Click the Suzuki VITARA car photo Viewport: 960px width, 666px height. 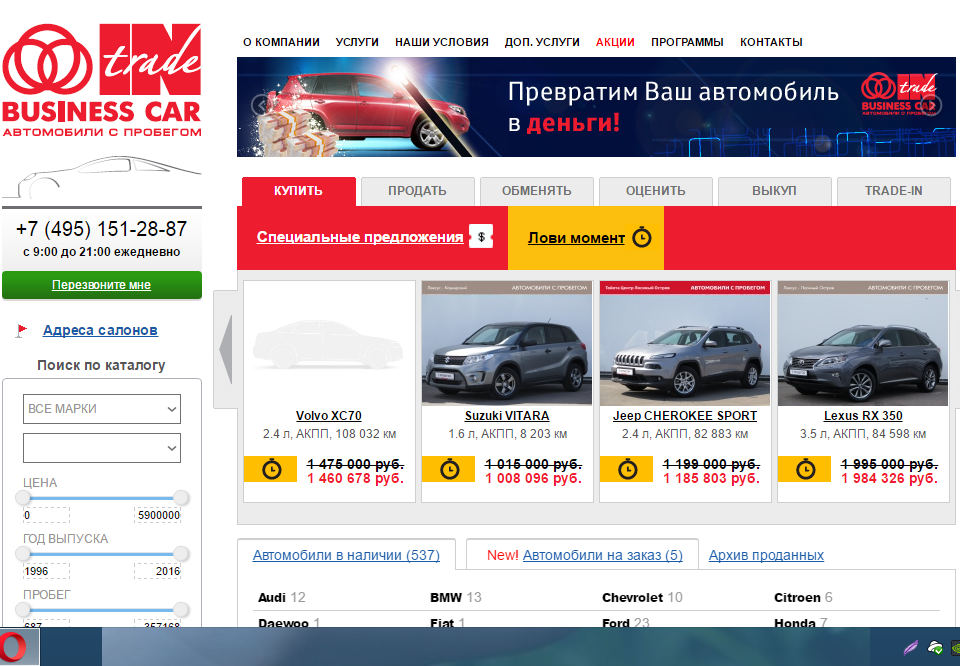point(507,343)
